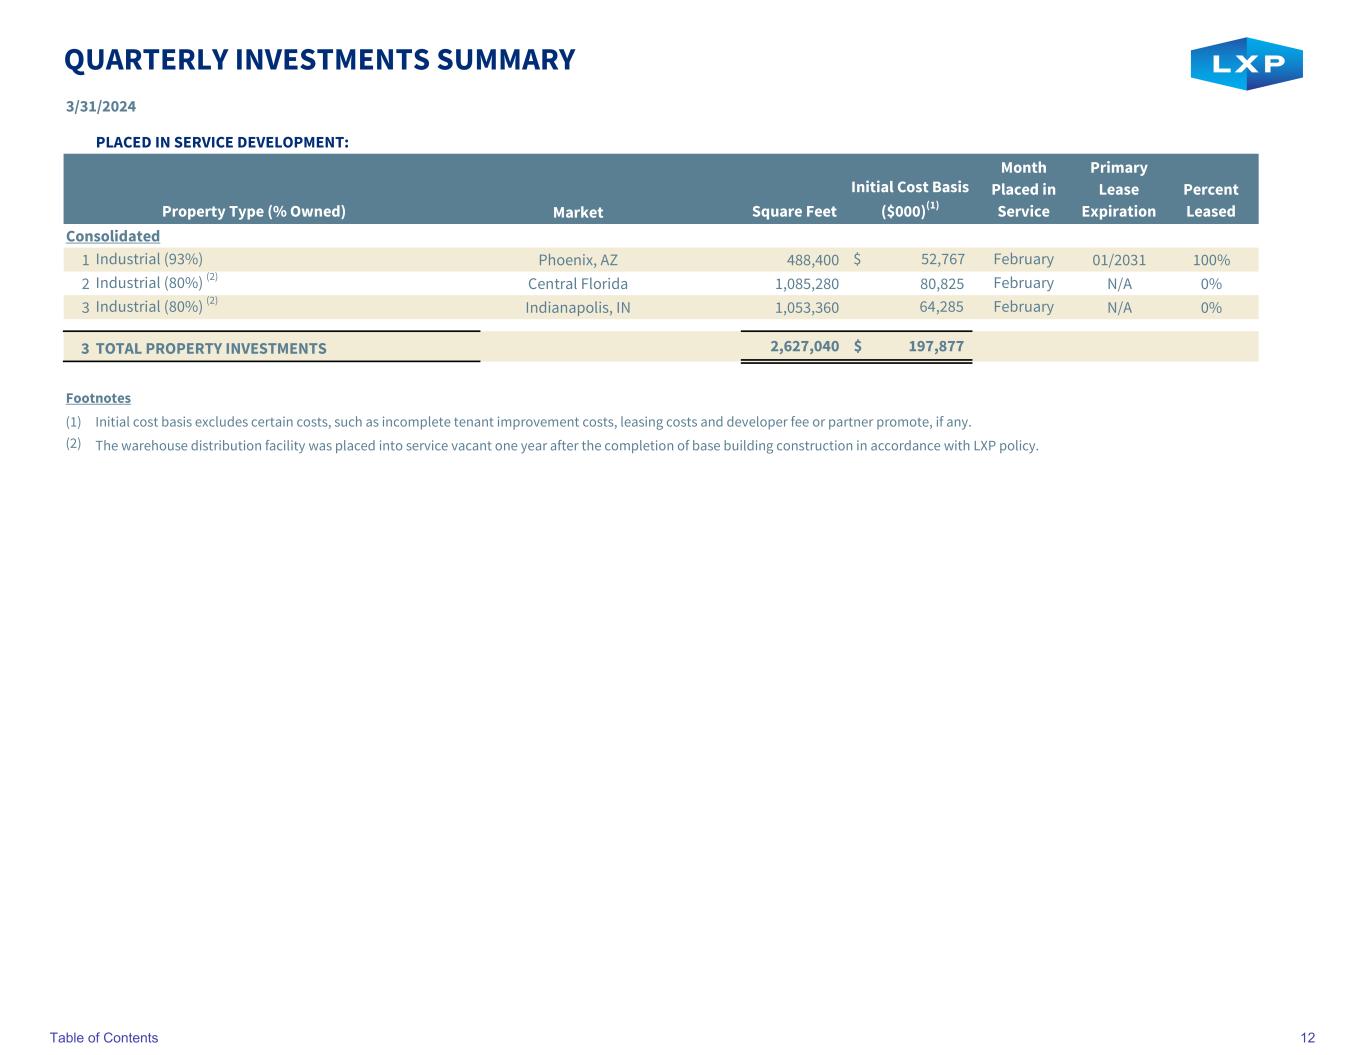Click the Property Type (% Owned) column header
1365x1055 pixels.
(254, 211)
